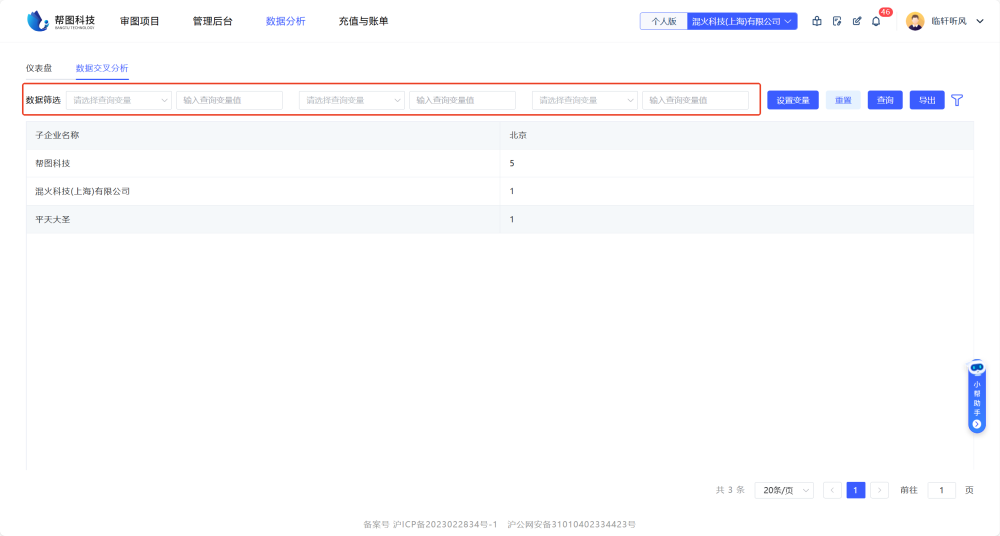
Task: Click the gift box icon in header
Action: [817, 21]
